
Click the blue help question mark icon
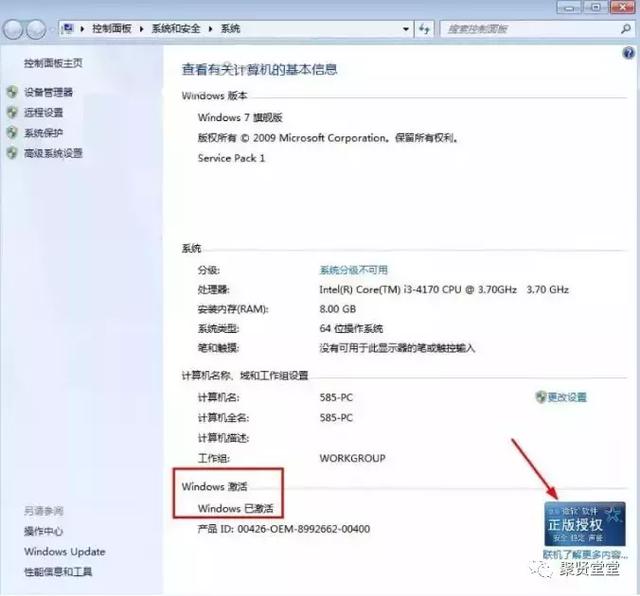[628, 53]
